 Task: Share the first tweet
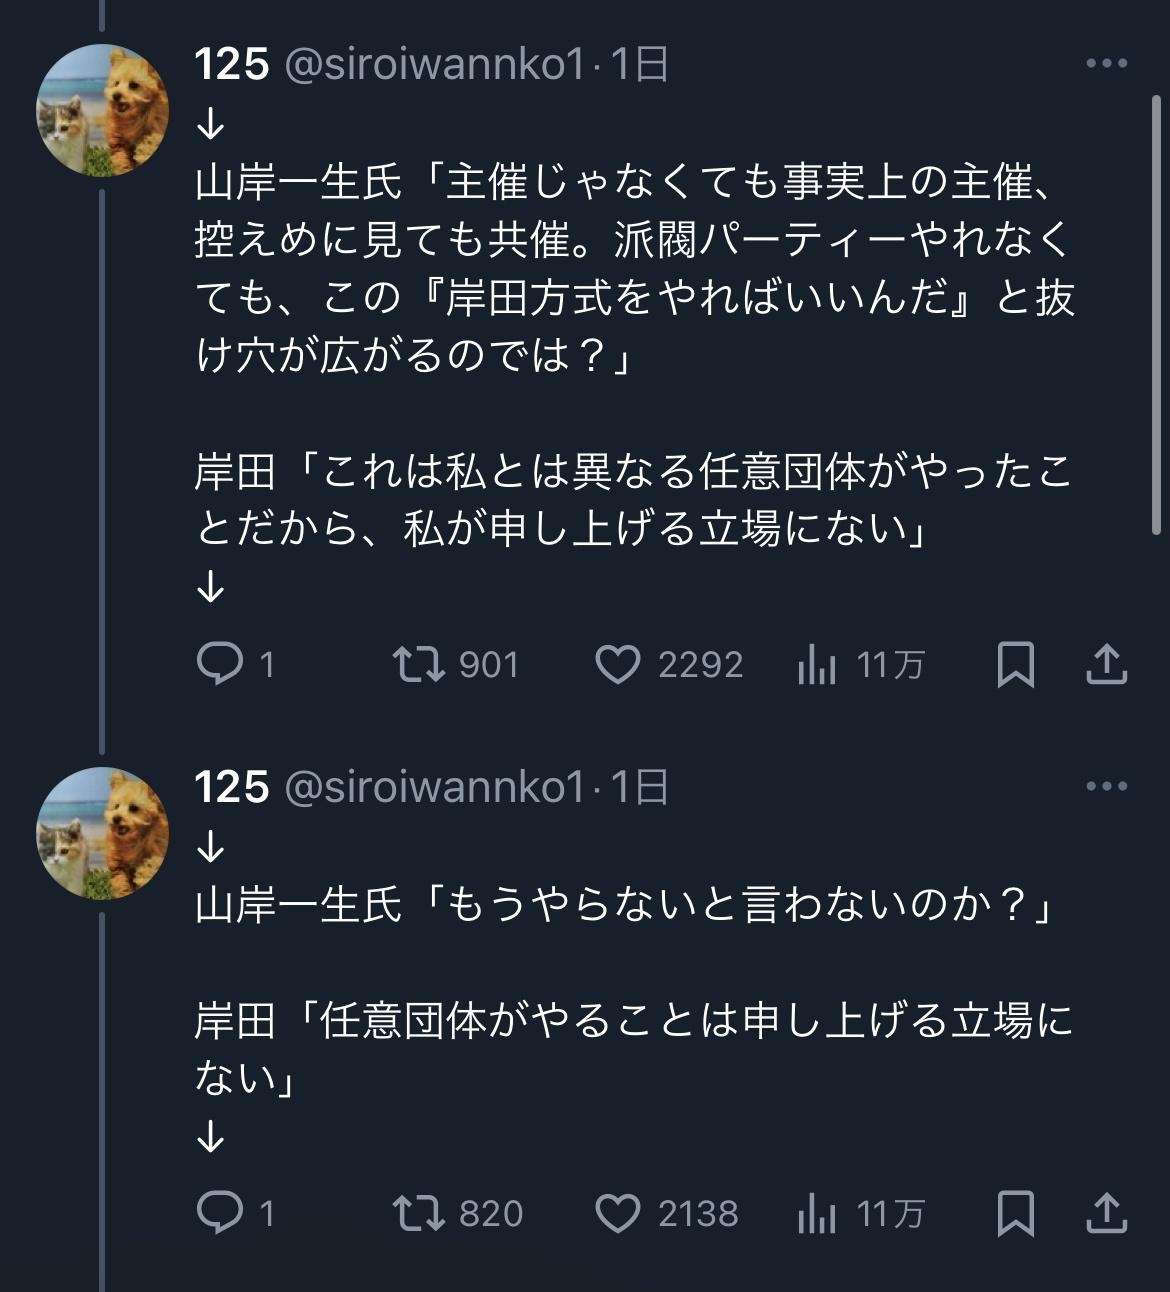[1106, 664]
